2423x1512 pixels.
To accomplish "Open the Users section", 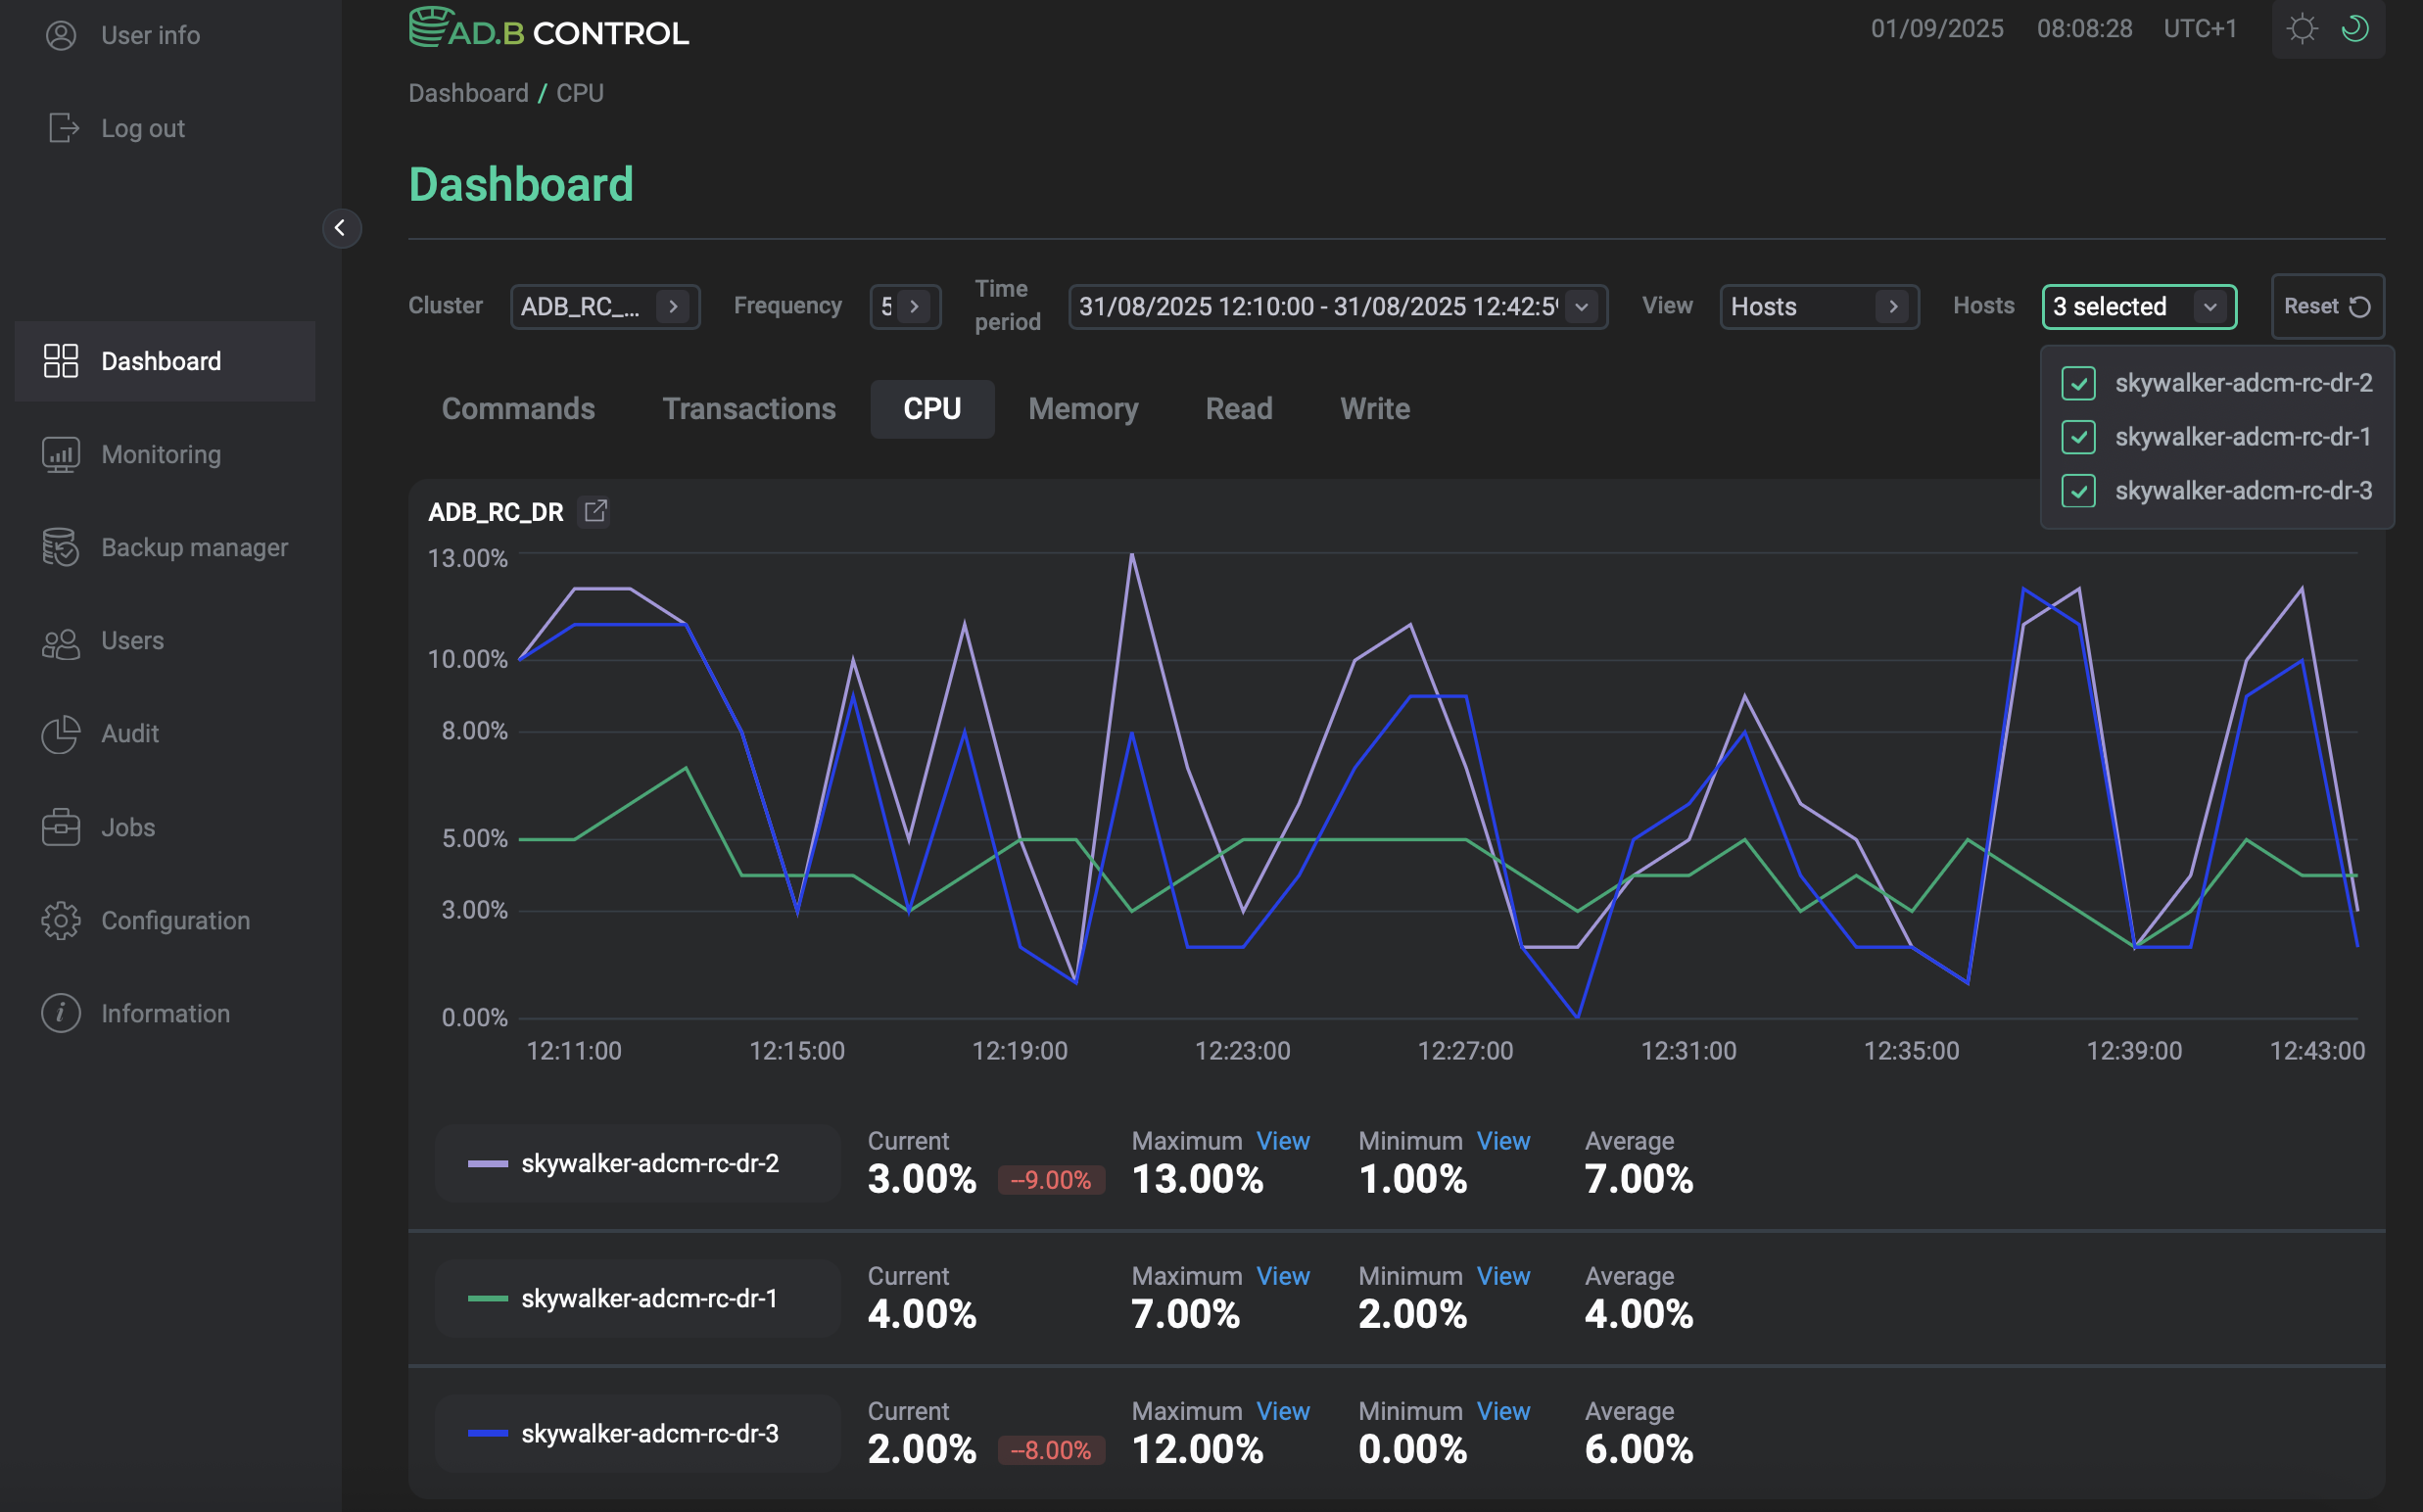I will tap(131, 640).
